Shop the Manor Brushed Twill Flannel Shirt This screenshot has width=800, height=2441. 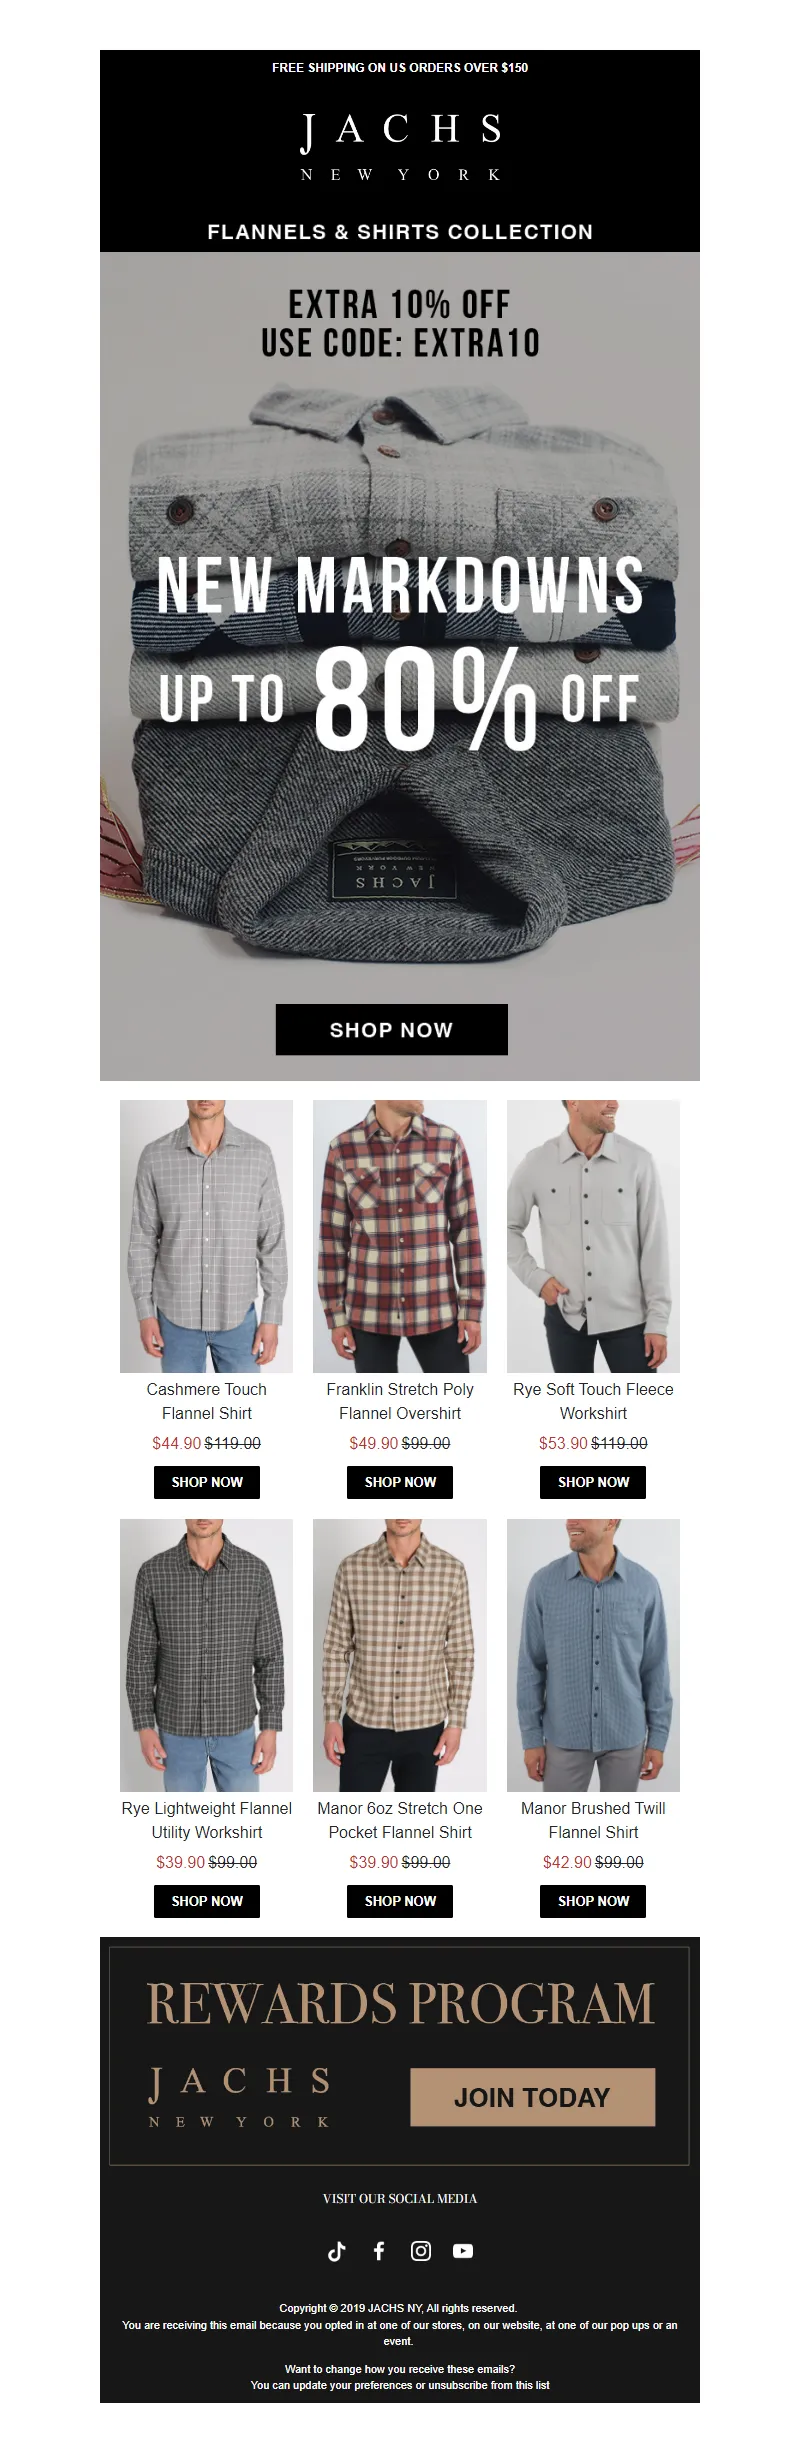pyautogui.click(x=593, y=1901)
